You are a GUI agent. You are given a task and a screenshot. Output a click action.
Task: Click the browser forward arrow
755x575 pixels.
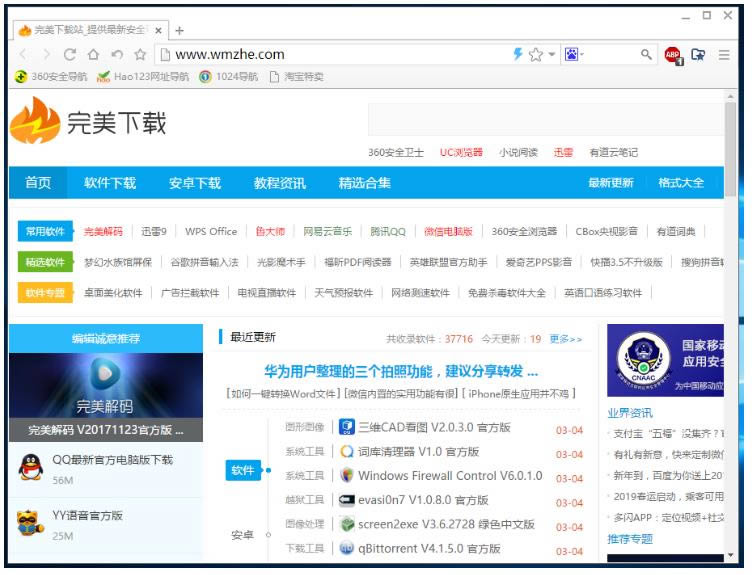[46, 55]
